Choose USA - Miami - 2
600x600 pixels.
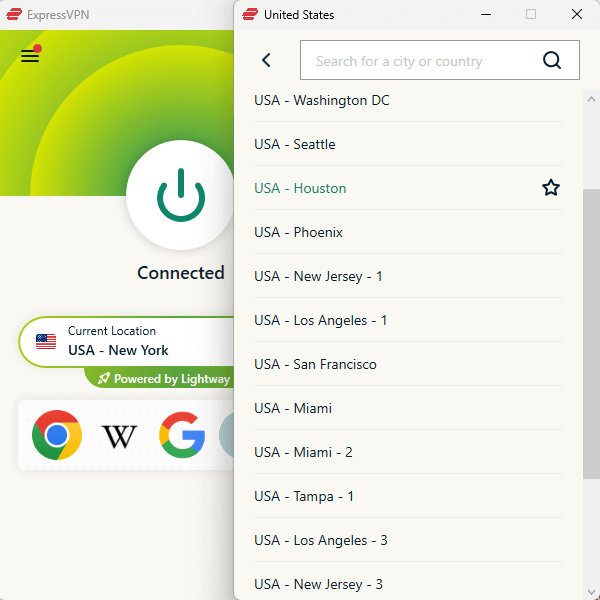[x=303, y=452]
